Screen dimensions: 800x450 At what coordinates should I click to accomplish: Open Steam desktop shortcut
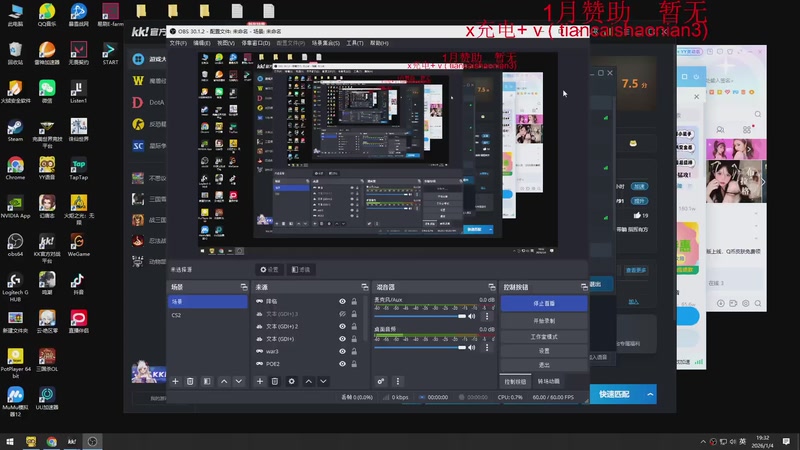click(15, 131)
